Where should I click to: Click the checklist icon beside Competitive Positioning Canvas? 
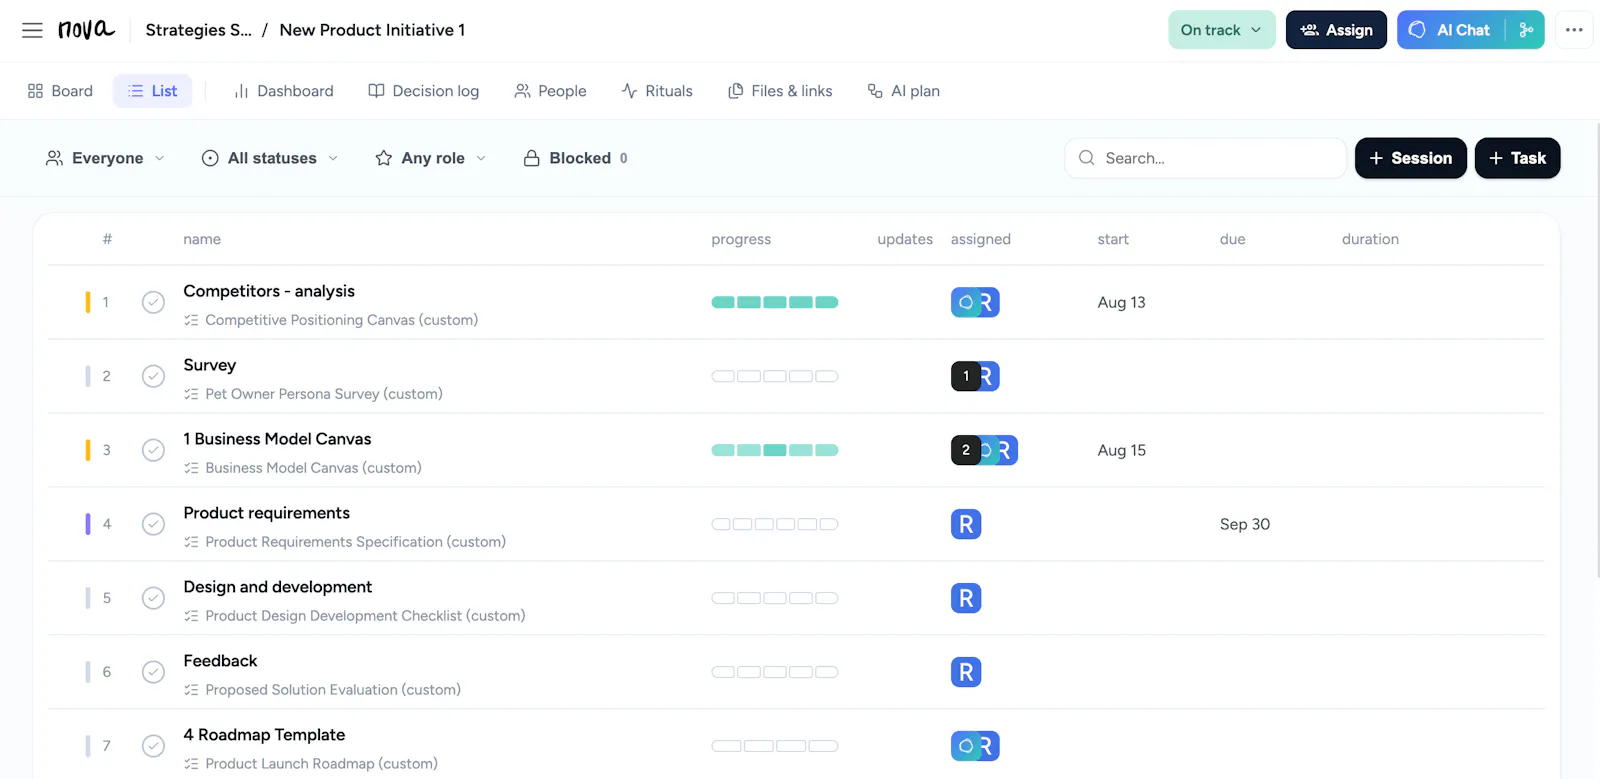191,320
